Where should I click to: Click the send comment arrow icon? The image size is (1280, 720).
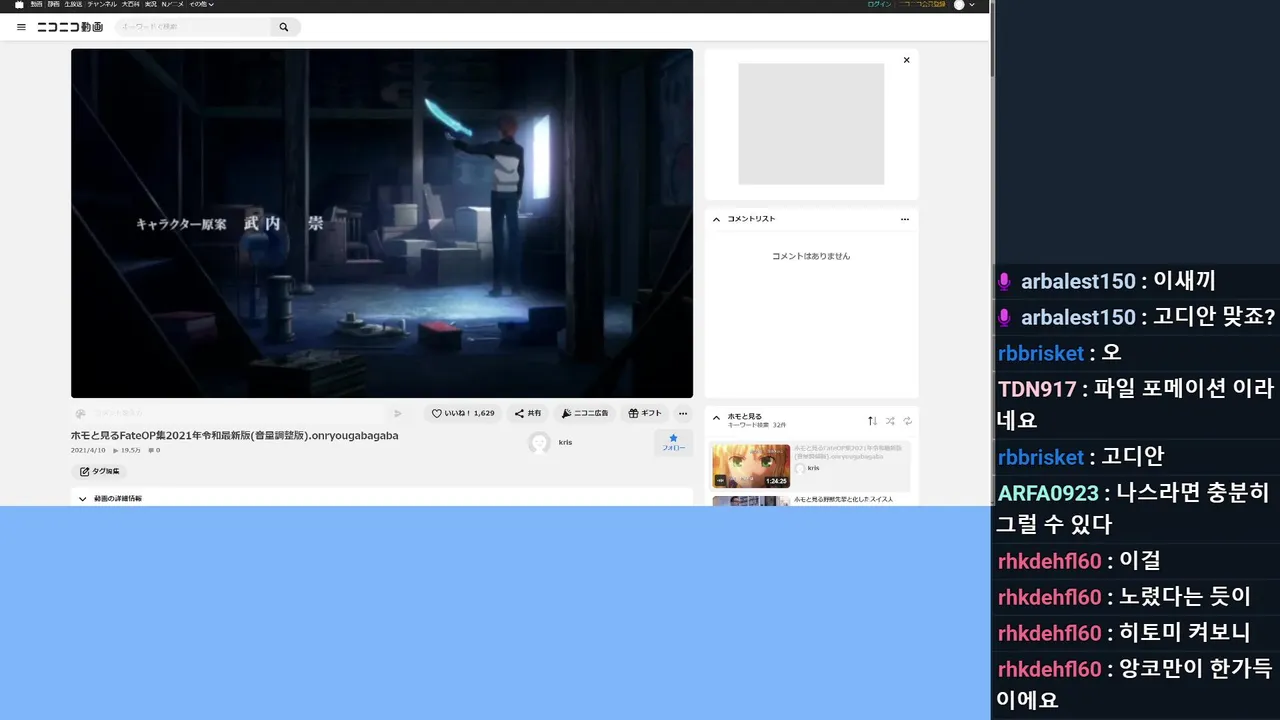[398, 413]
